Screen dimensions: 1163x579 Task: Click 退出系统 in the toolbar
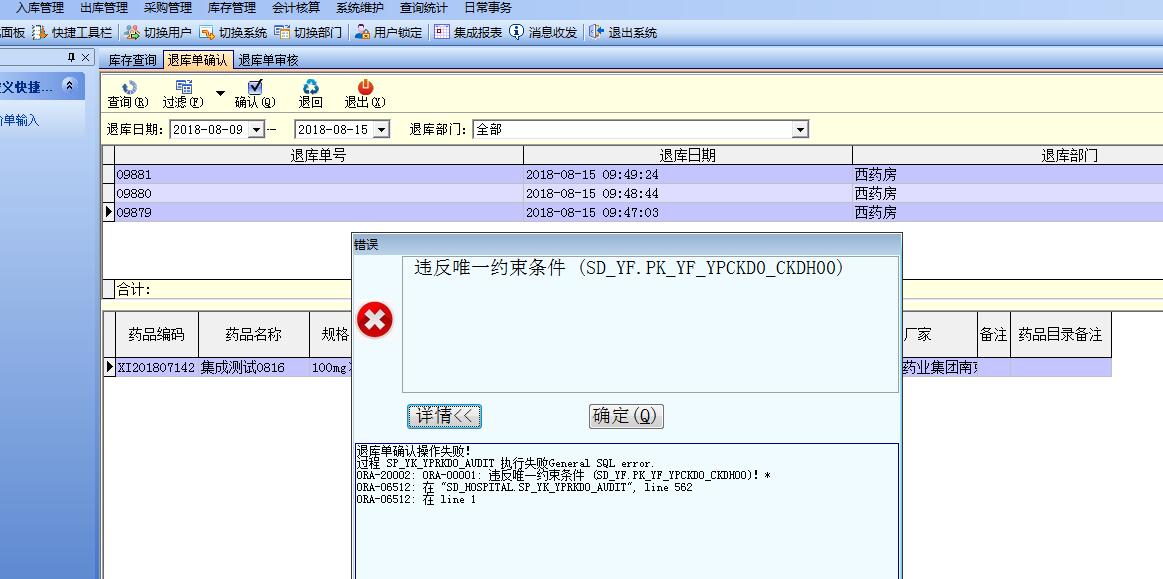tap(624, 33)
